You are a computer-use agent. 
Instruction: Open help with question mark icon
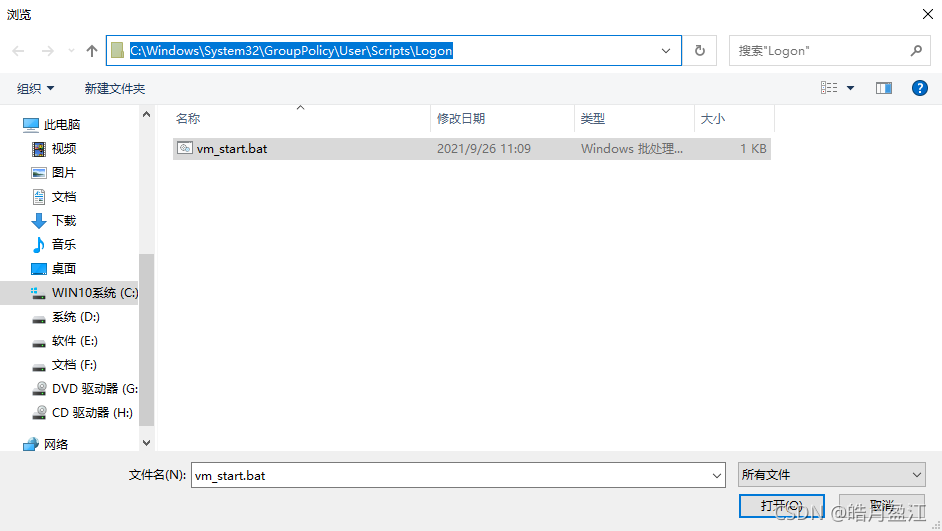click(x=920, y=88)
